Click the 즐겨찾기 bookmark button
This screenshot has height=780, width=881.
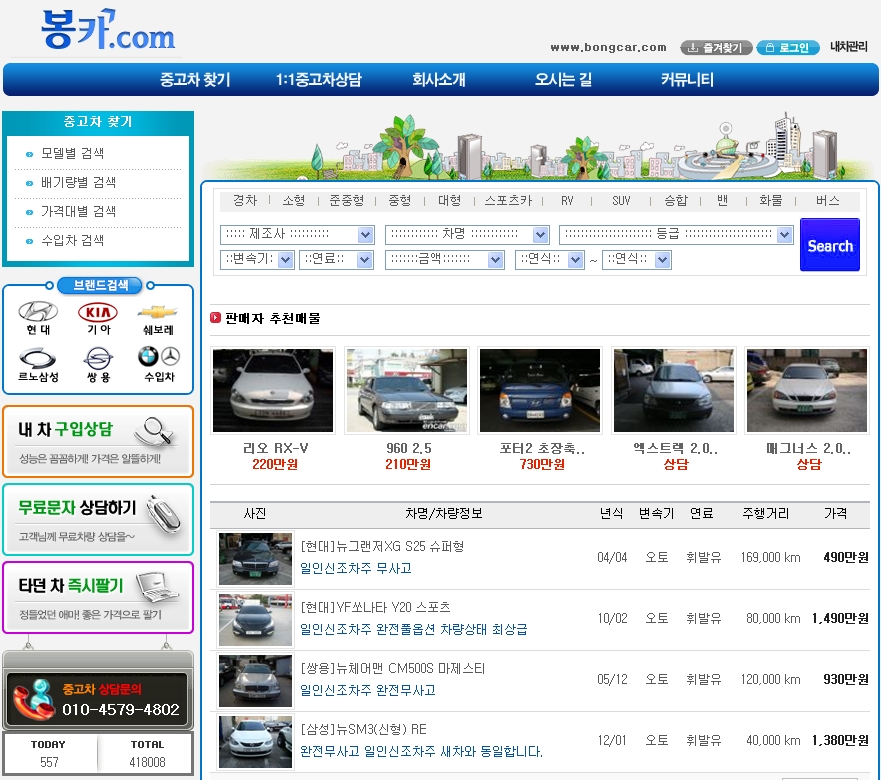(x=716, y=48)
